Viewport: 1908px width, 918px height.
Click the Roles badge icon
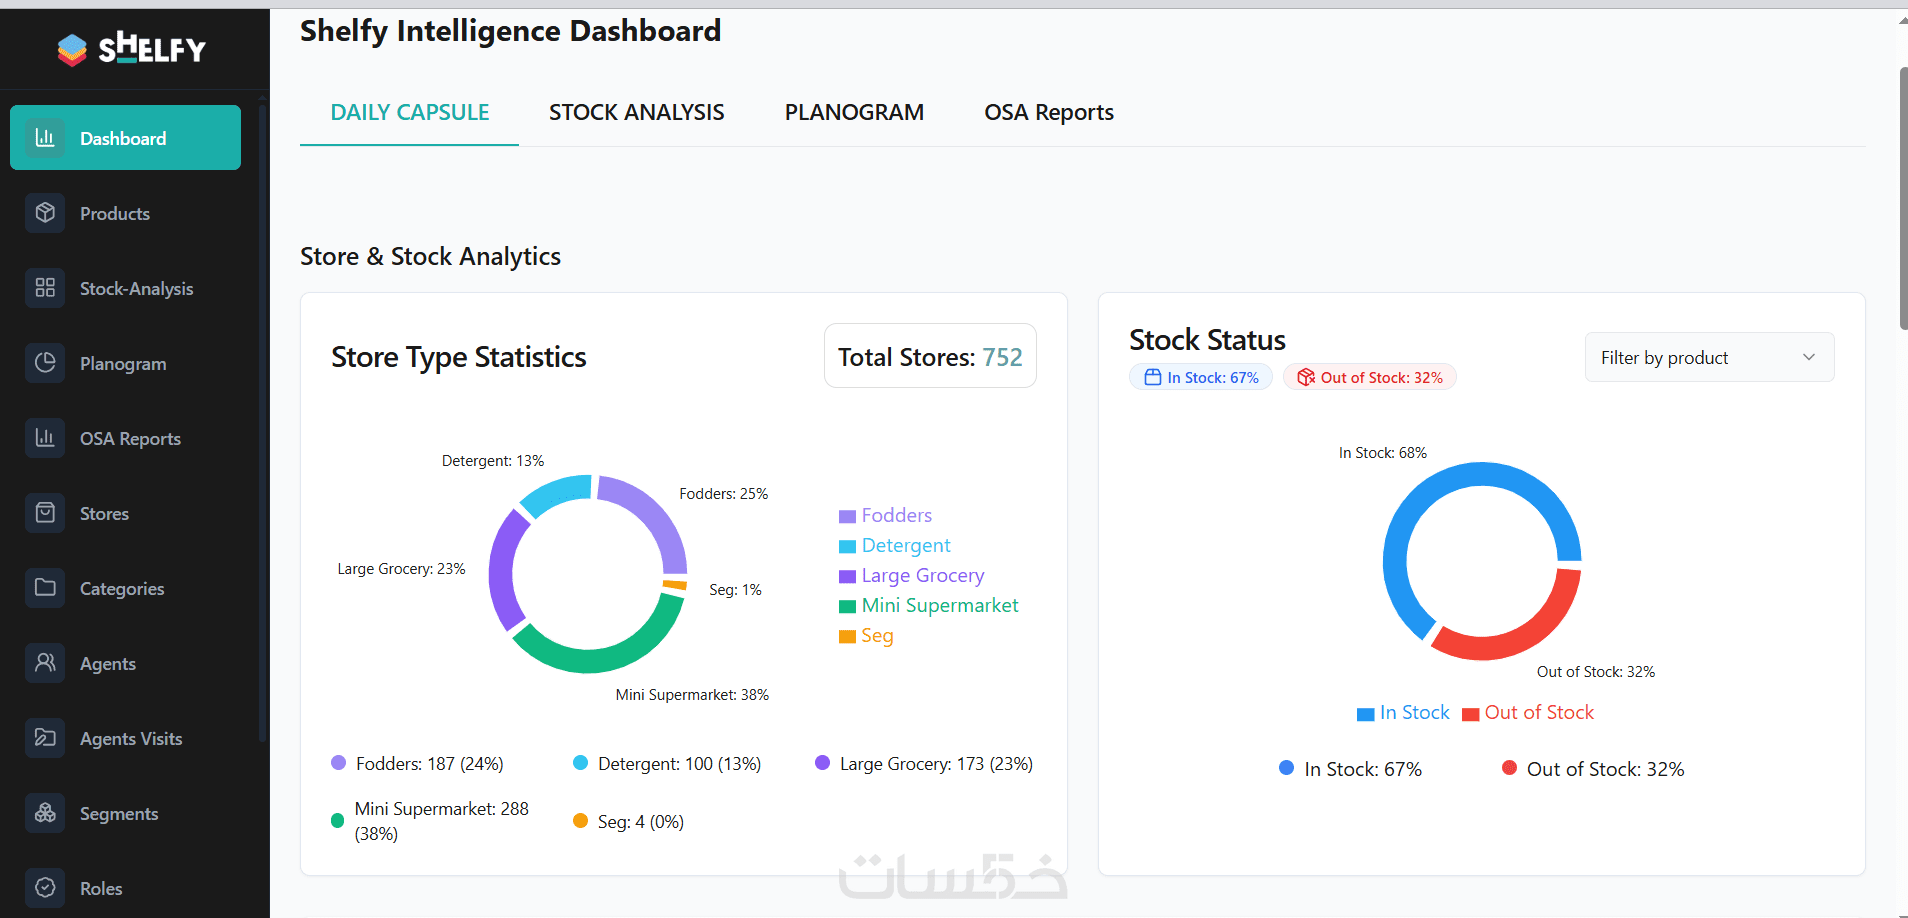click(x=45, y=888)
